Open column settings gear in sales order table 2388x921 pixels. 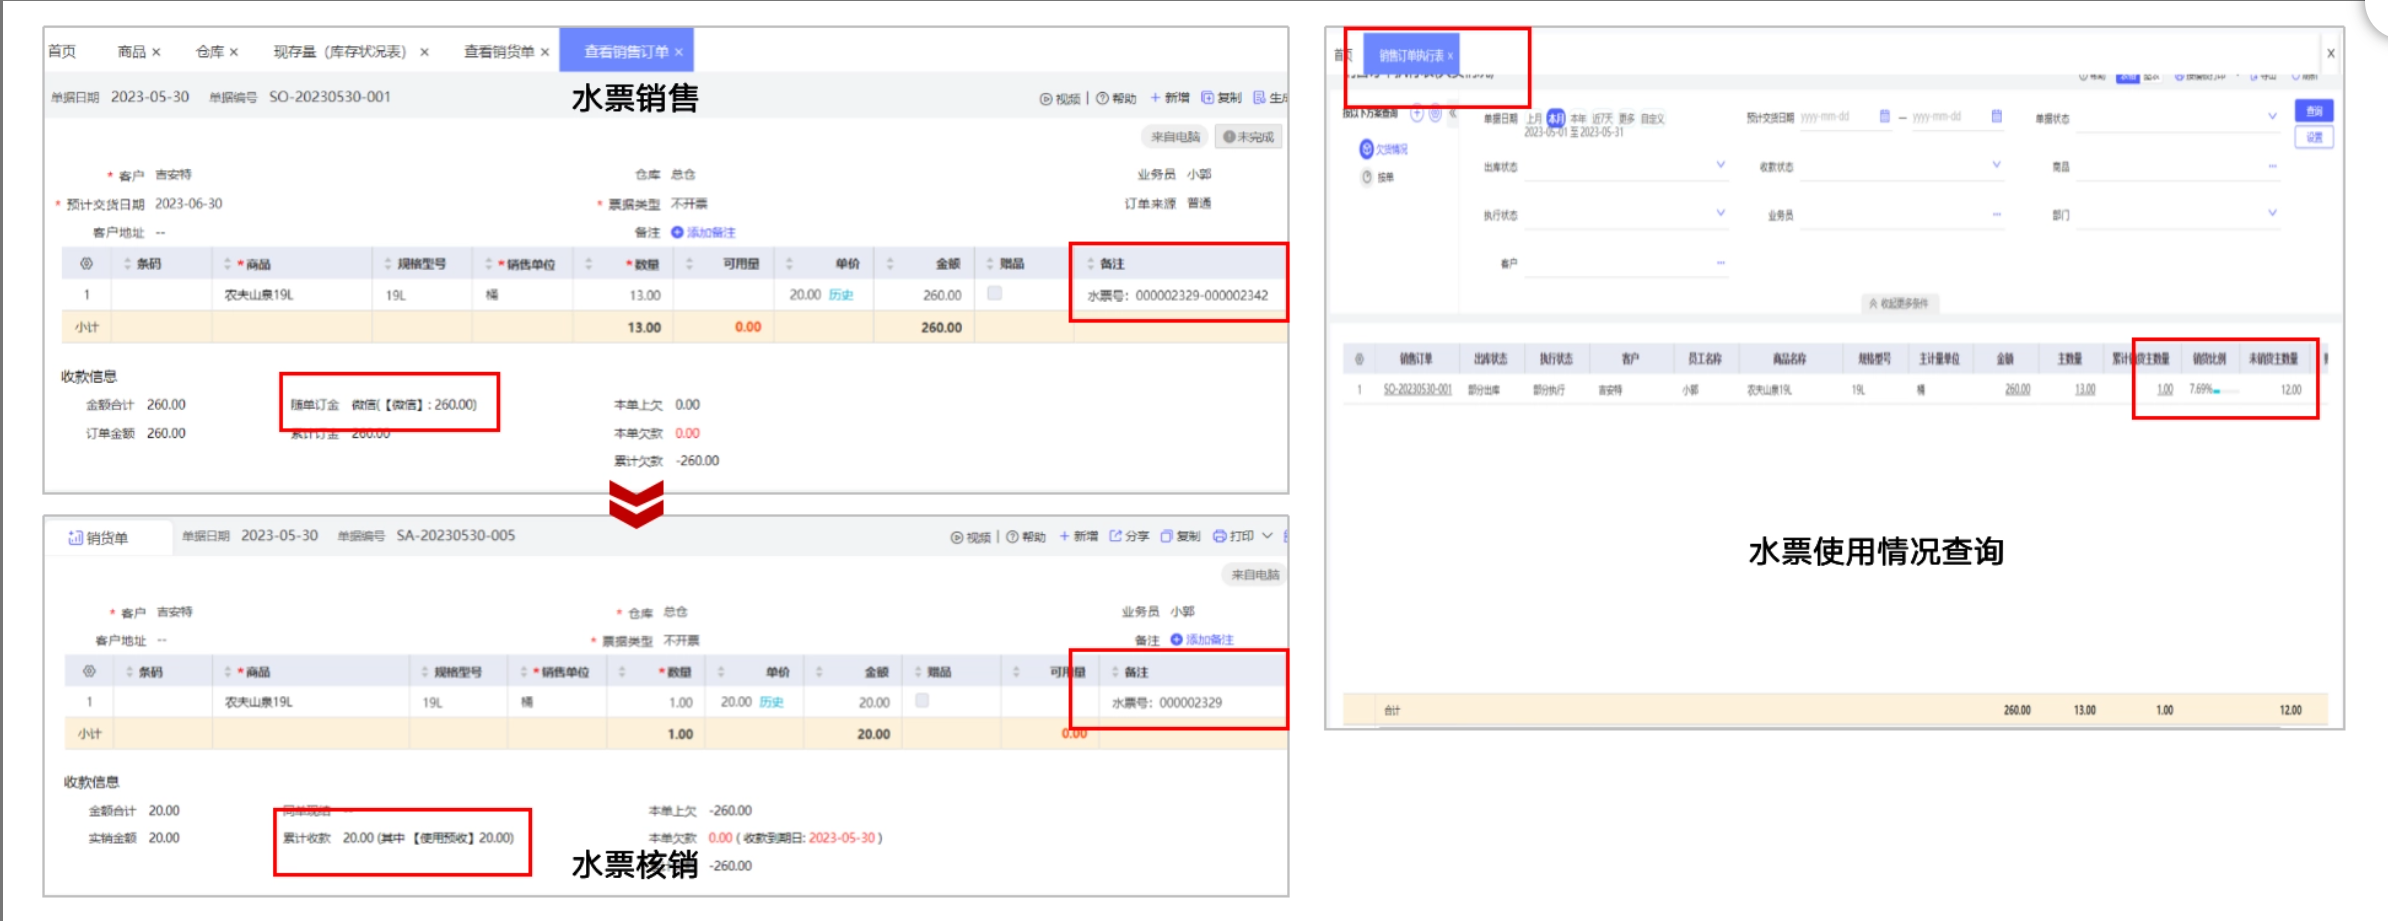pos(87,264)
